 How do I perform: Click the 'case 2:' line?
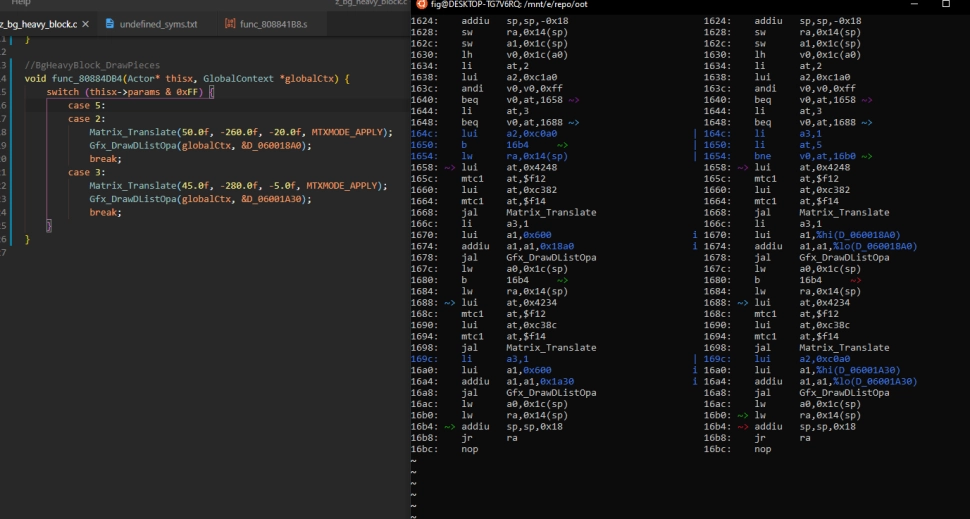pos(87,119)
